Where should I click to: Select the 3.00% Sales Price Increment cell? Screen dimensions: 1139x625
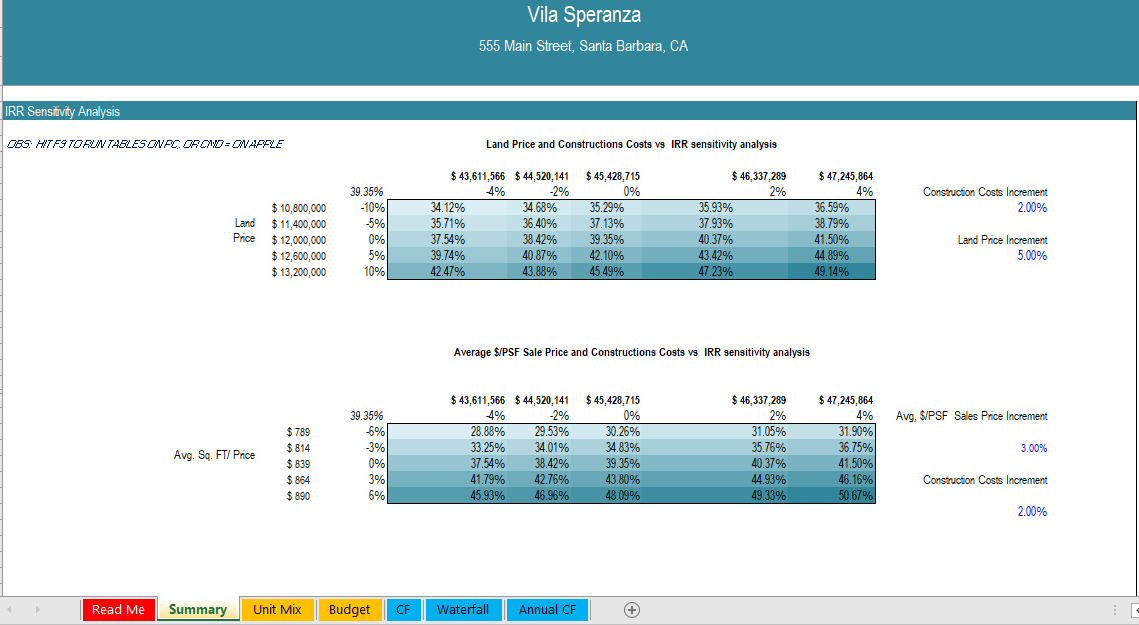1033,448
